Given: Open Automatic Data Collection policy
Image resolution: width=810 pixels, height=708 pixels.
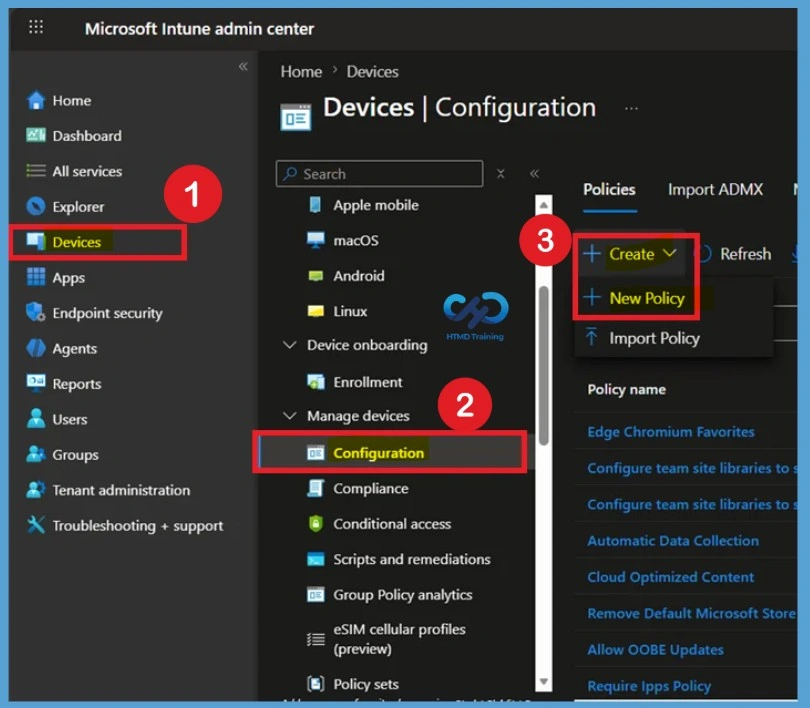Looking at the screenshot, I should (673, 541).
